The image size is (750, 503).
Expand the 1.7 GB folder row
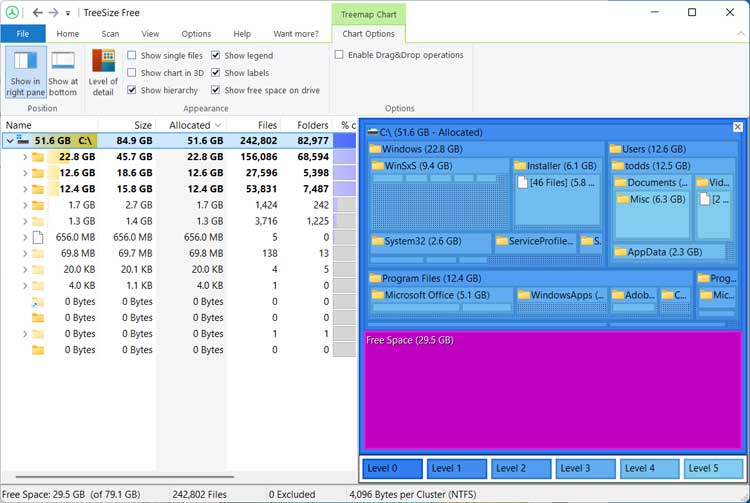click(x=25, y=205)
